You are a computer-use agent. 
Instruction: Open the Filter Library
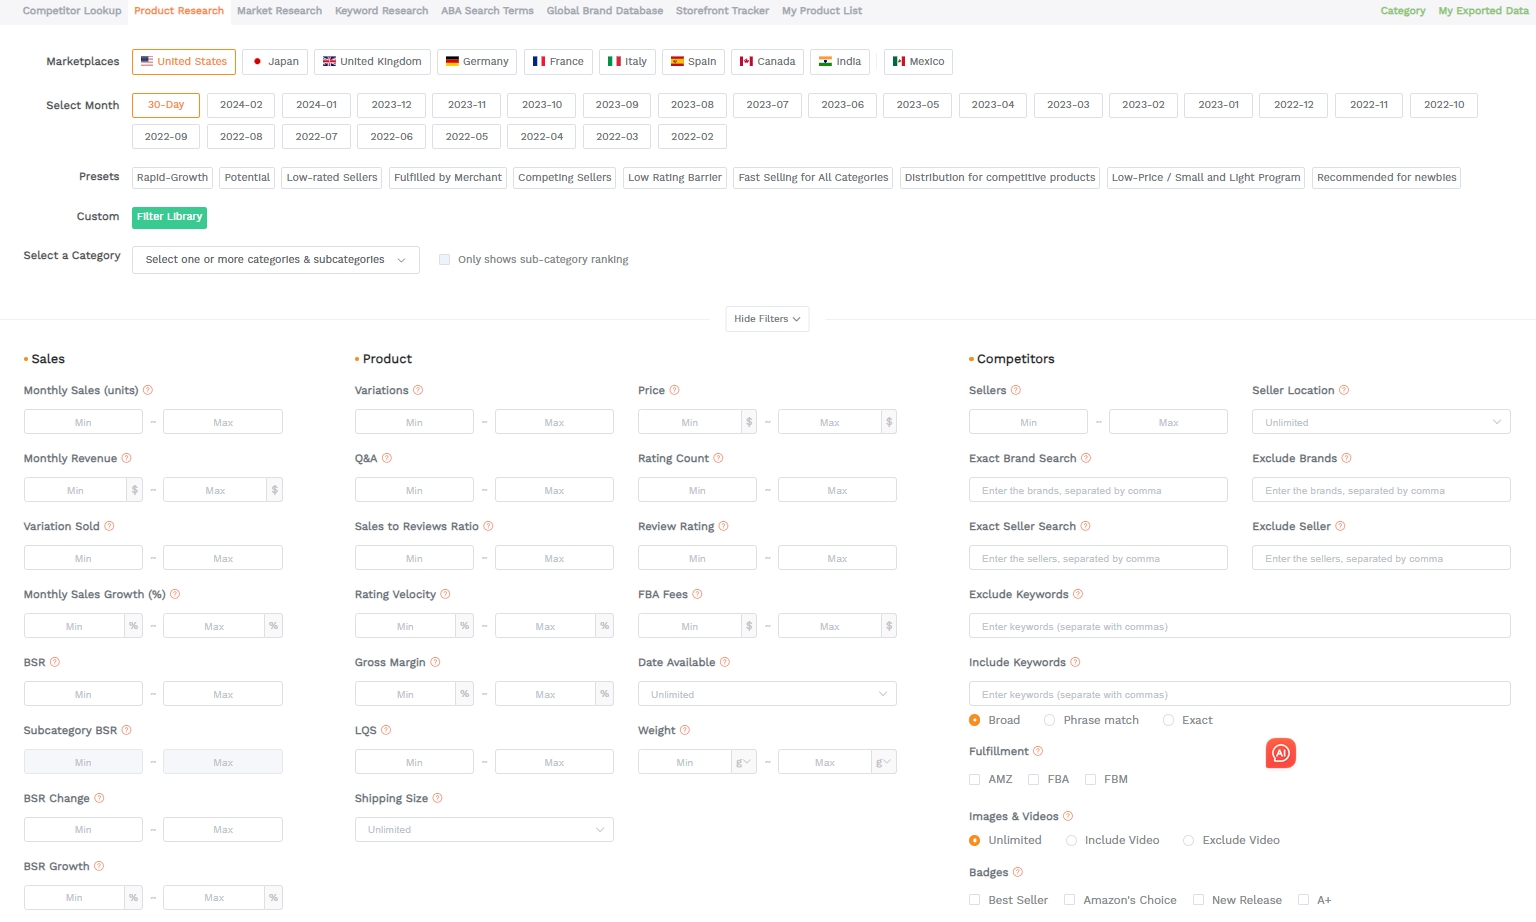(x=169, y=216)
